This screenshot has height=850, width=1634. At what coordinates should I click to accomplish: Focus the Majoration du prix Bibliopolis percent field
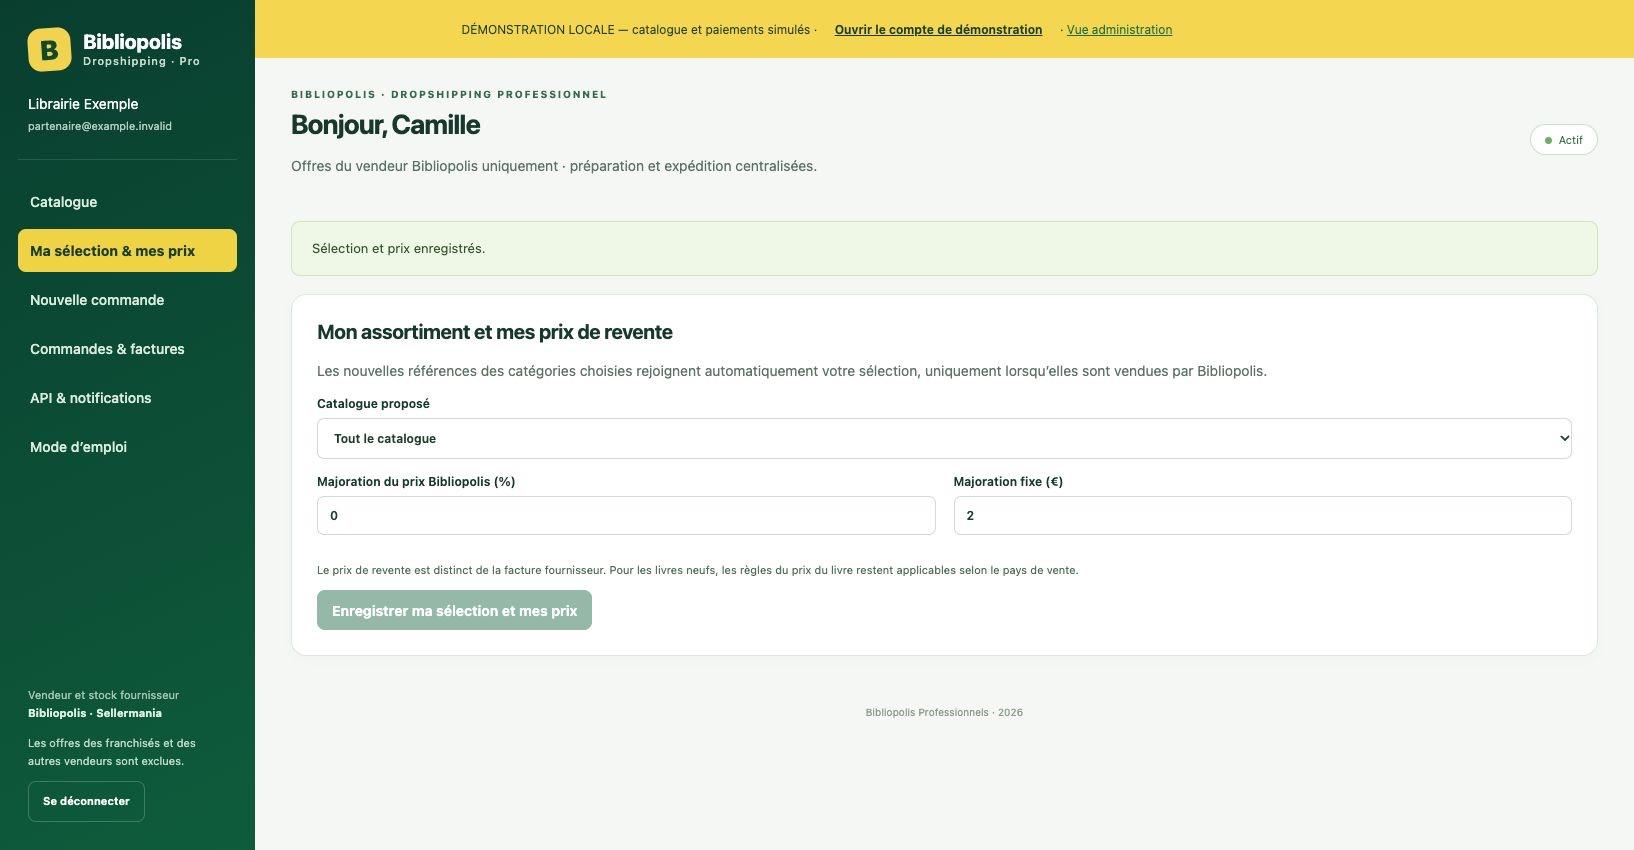pyautogui.click(x=626, y=516)
